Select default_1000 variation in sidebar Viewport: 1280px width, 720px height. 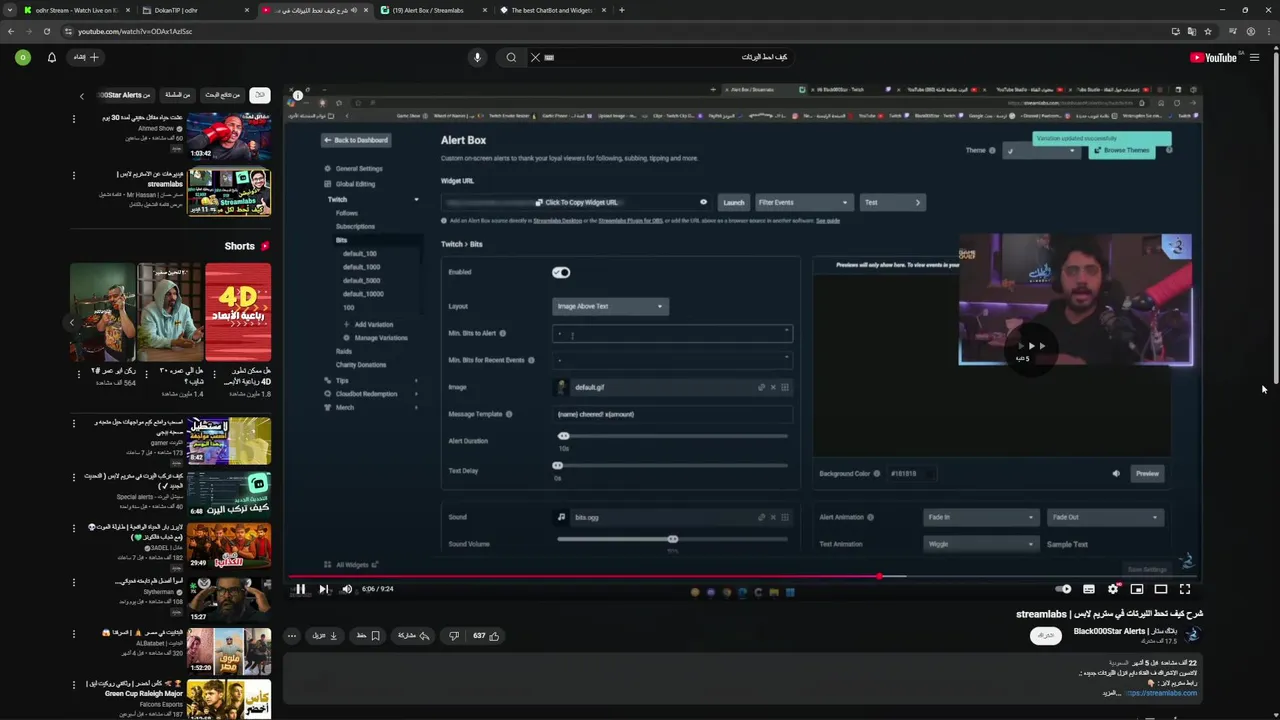point(361,267)
